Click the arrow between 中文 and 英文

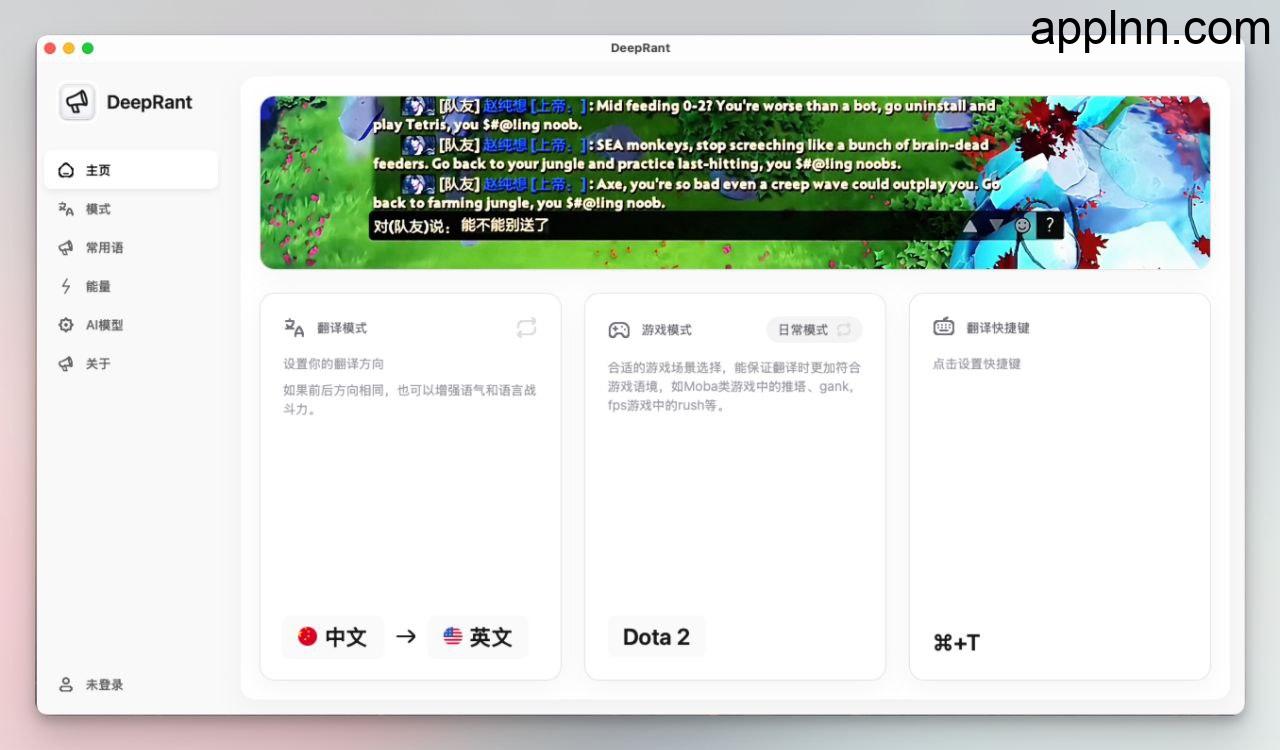(406, 636)
